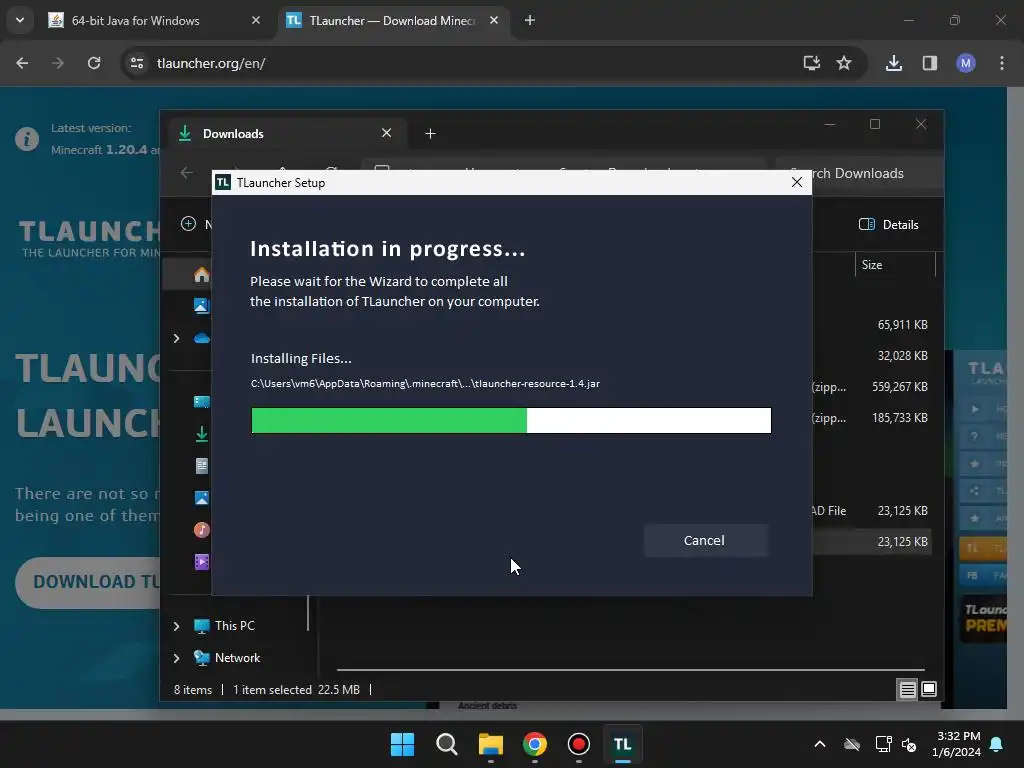
Task: Open File Explorer from the taskbar
Action: (x=490, y=744)
